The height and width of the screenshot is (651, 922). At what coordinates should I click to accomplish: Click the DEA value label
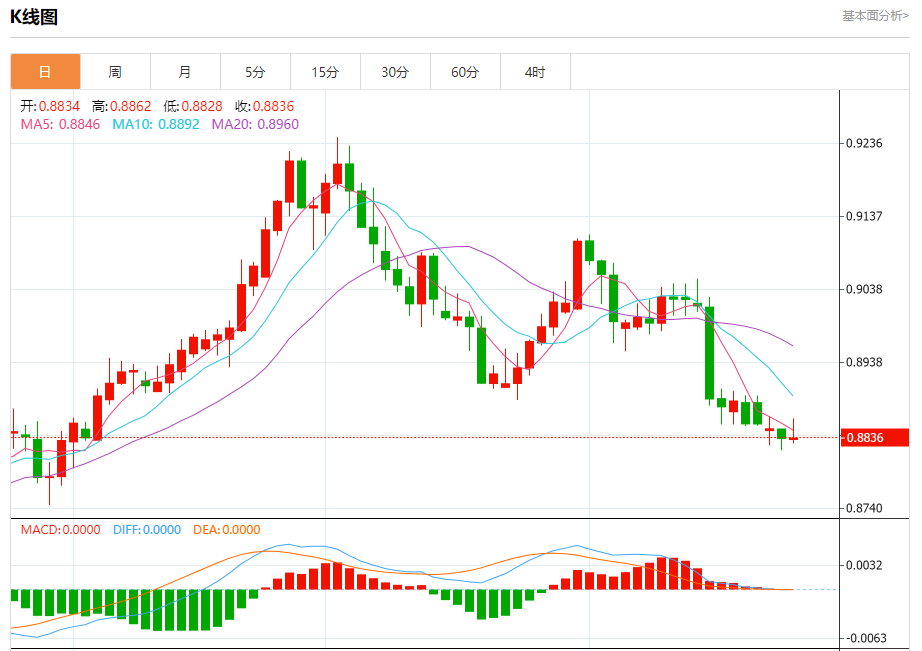click(x=225, y=530)
